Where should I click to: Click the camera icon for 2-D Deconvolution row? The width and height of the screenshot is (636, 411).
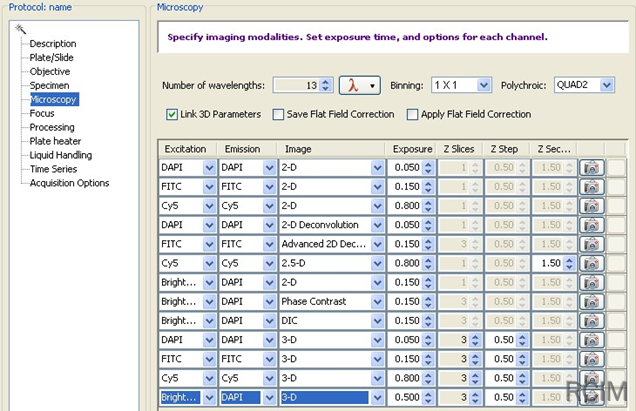pyautogui.click(x=591, y=225)
